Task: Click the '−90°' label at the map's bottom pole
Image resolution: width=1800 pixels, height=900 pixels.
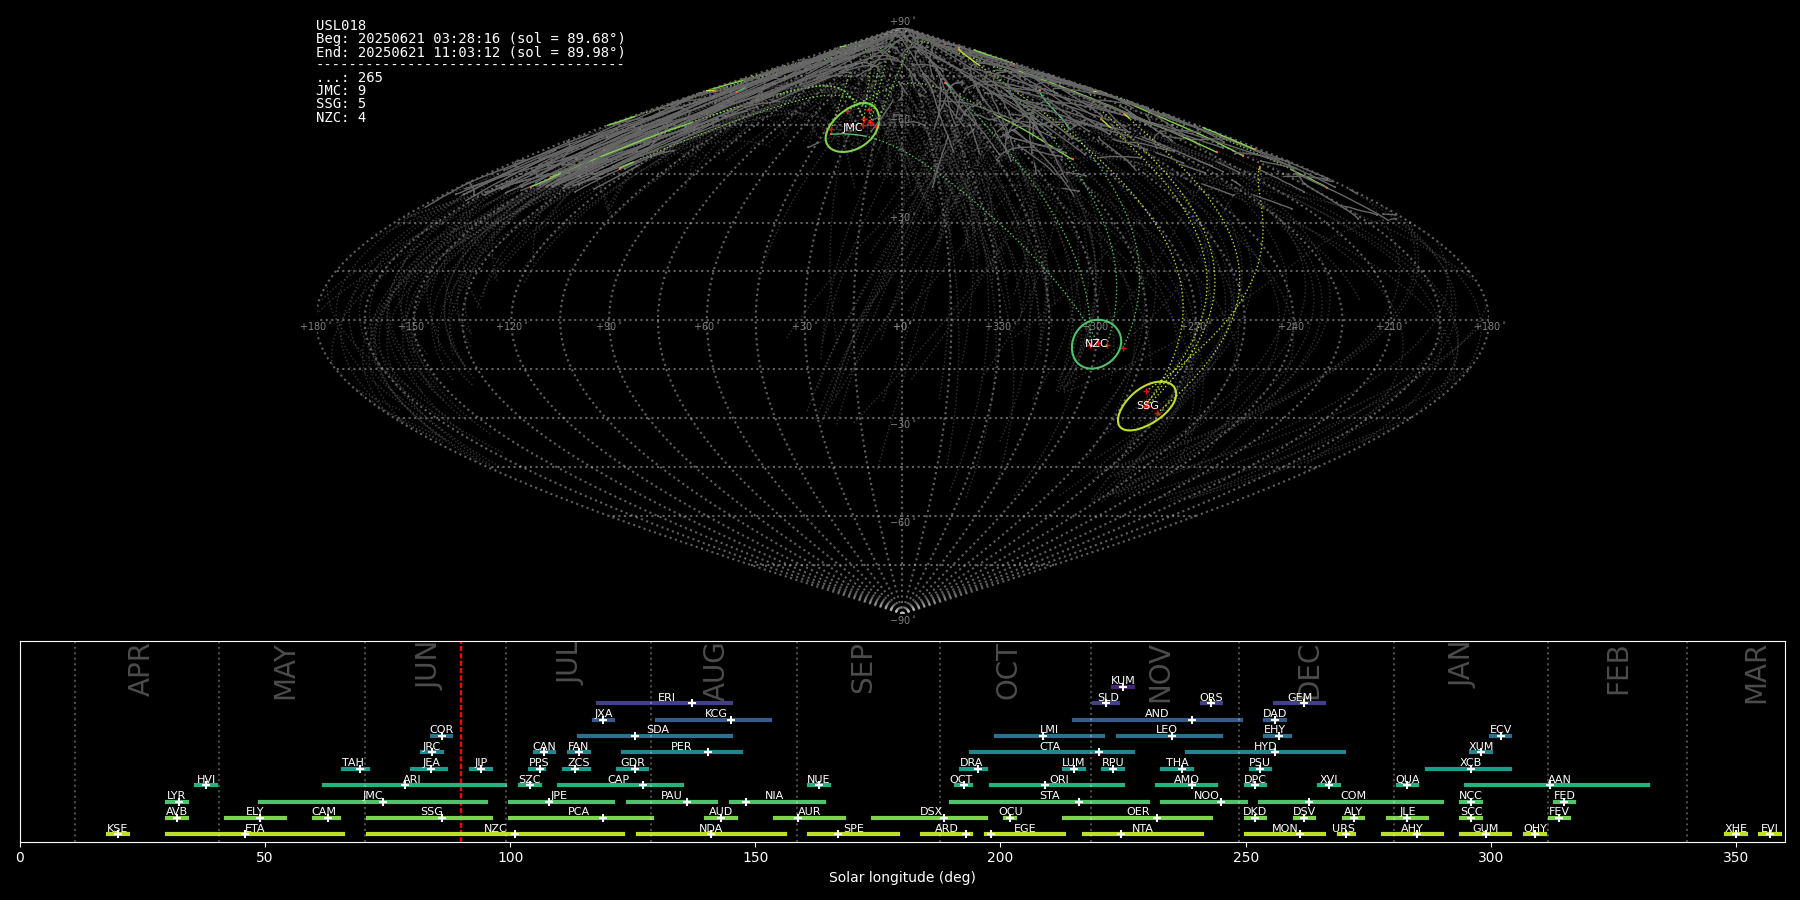Action: pos(902,620)
